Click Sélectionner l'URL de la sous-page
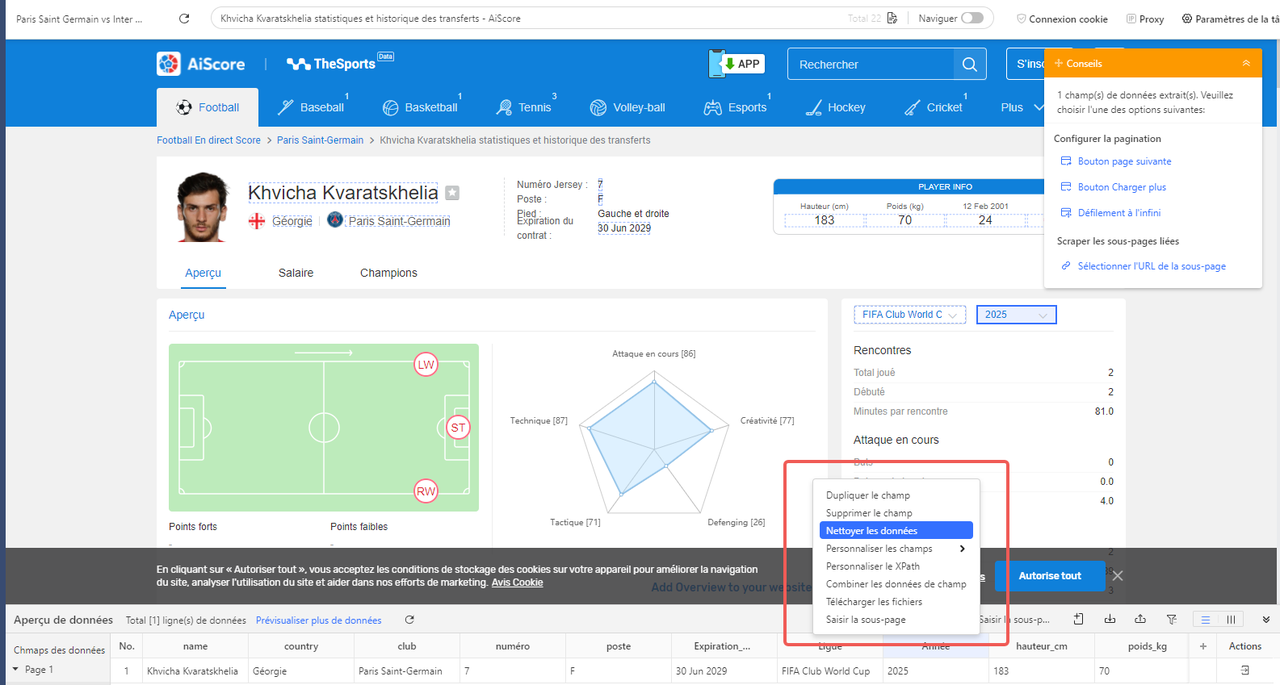This screenshot has width=1280, height=685. click(1142, 266)
